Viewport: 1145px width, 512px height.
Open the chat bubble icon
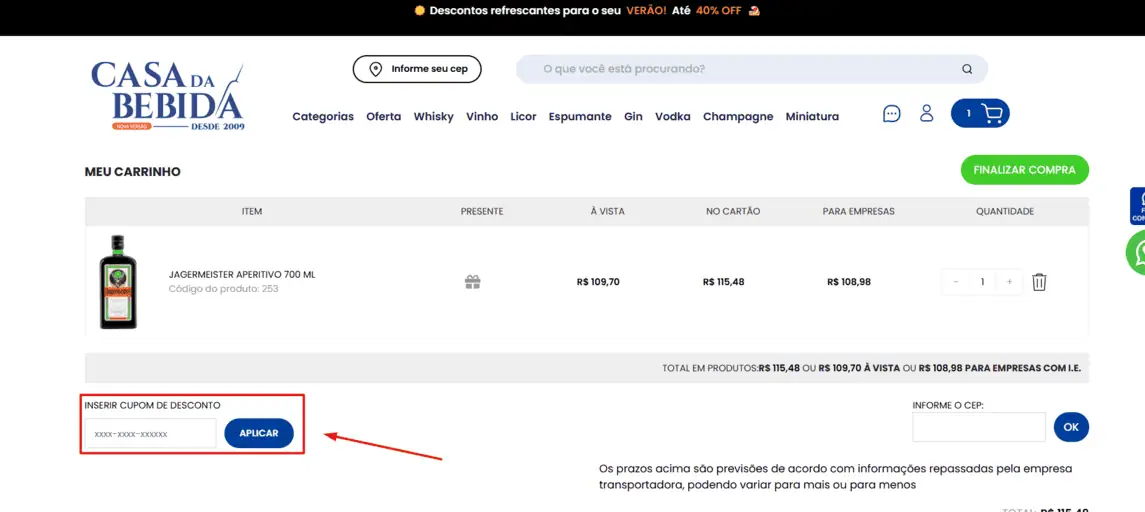pos(891,113)
